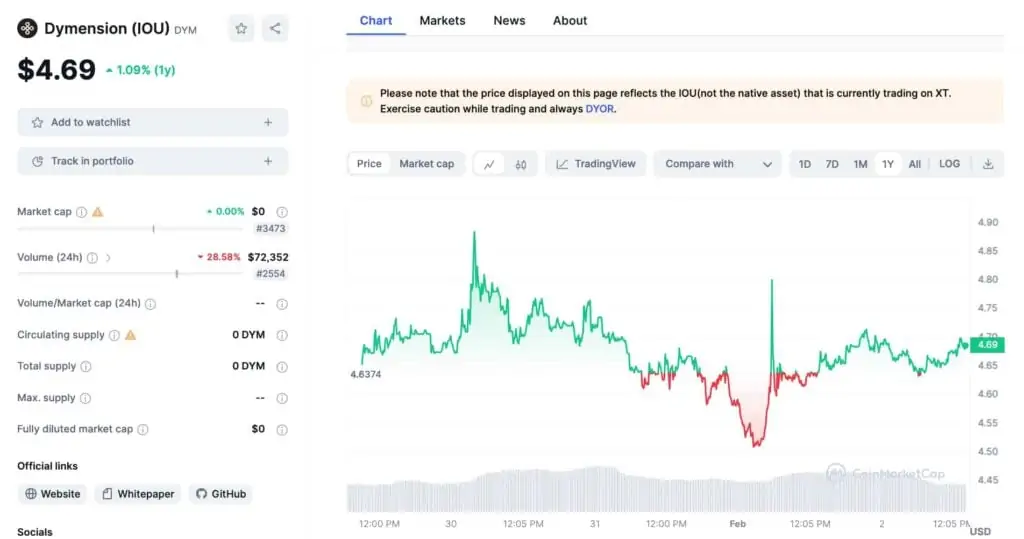Go to the About tab
This screenshot has height=539, width=1024.
pos(570,20)
